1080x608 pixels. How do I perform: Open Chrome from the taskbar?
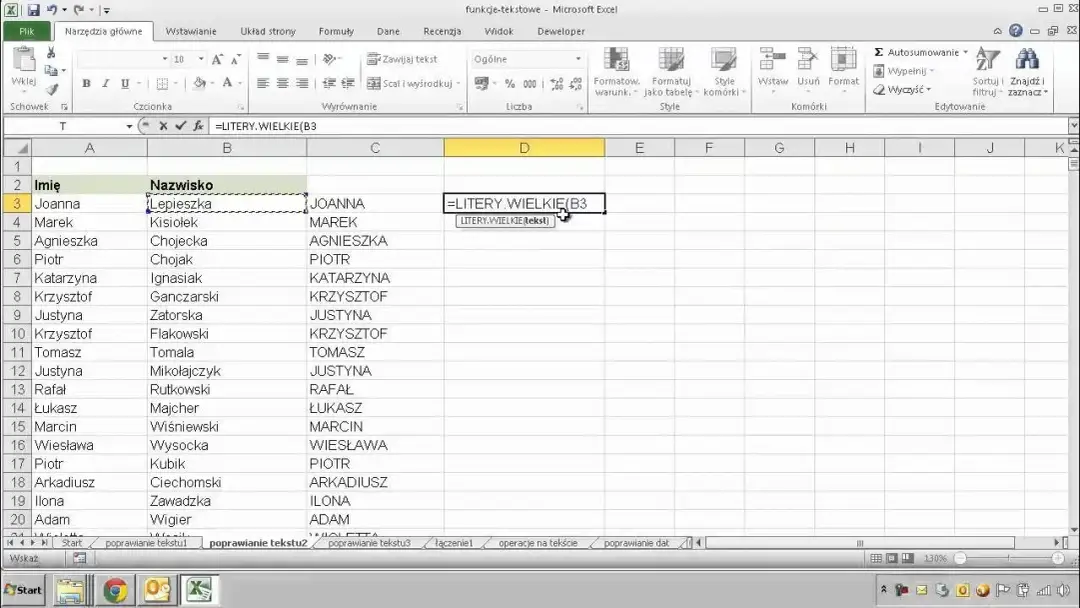(115, 590)
